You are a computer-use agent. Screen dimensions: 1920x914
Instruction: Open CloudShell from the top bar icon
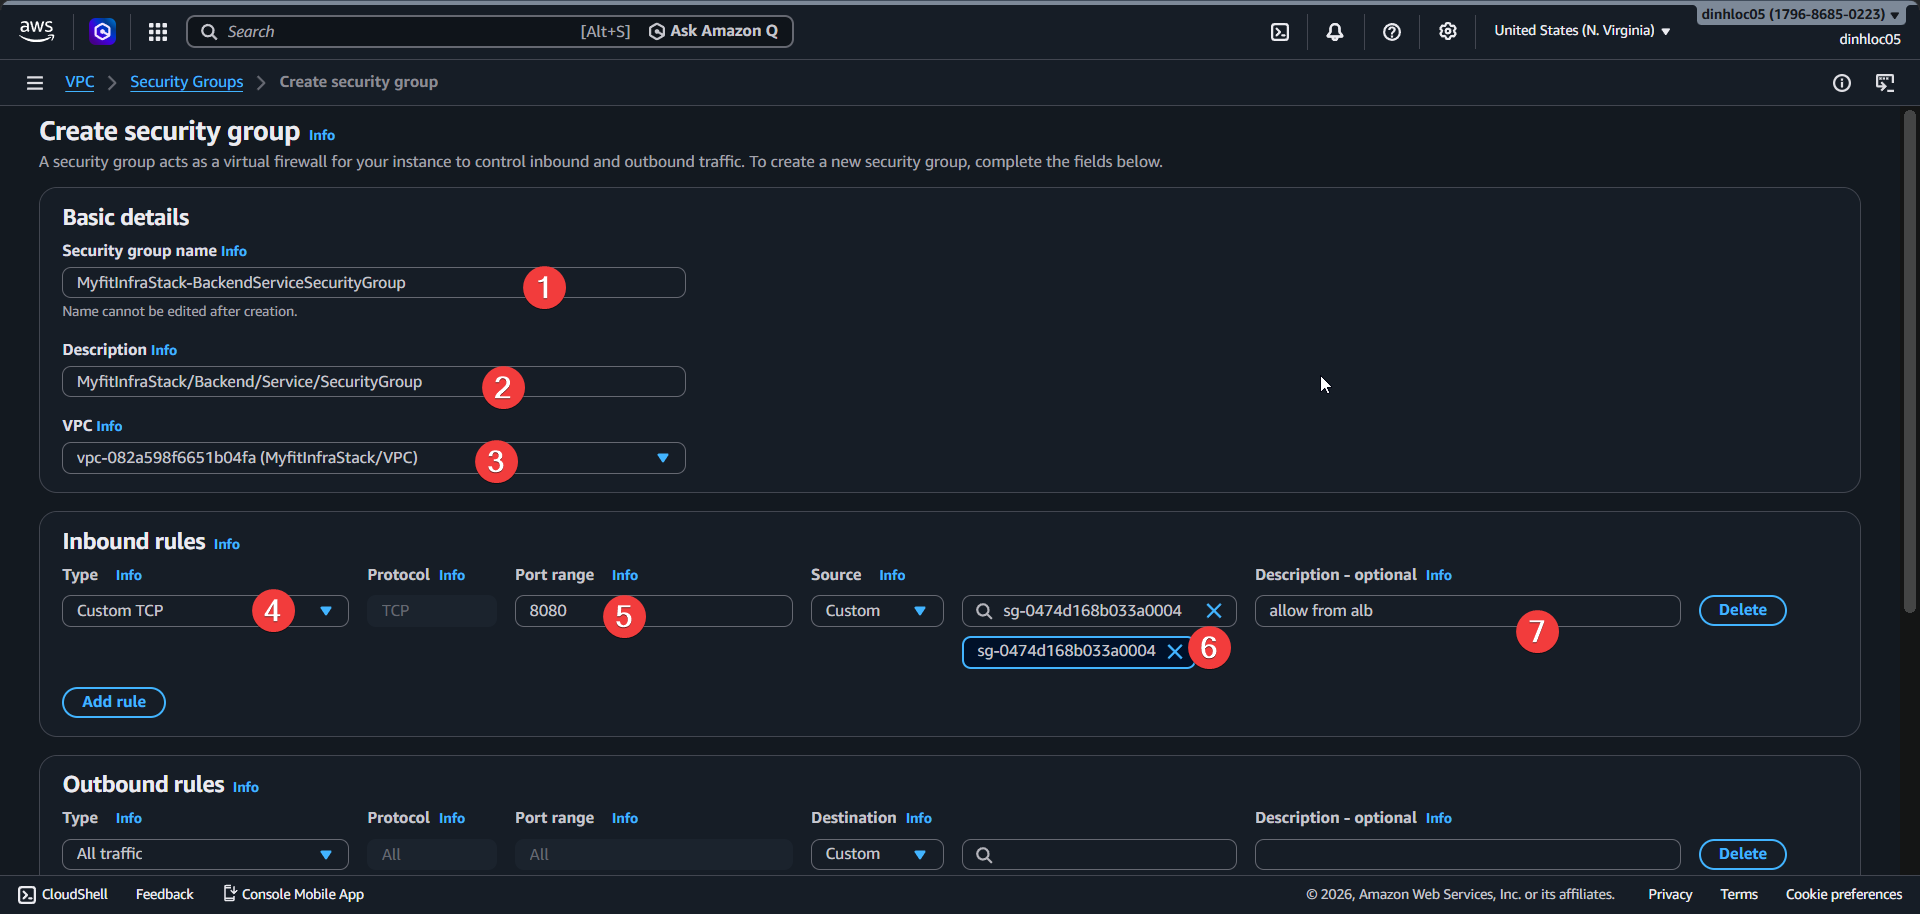tap(1280, 32)
